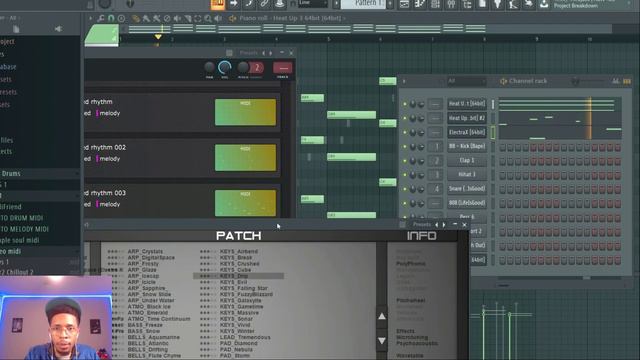
Task: Show the Channel rack via toolbar icon
Action: coord(435,4)
